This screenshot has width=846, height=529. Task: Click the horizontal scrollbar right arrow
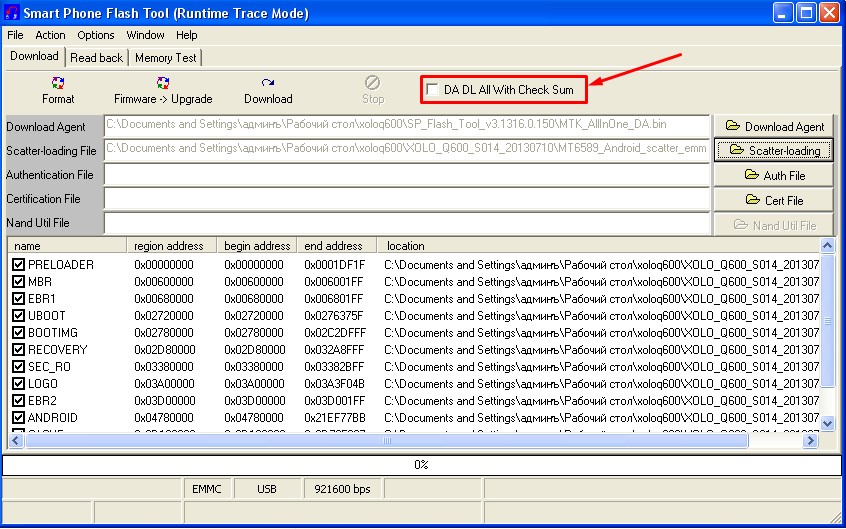812,440
